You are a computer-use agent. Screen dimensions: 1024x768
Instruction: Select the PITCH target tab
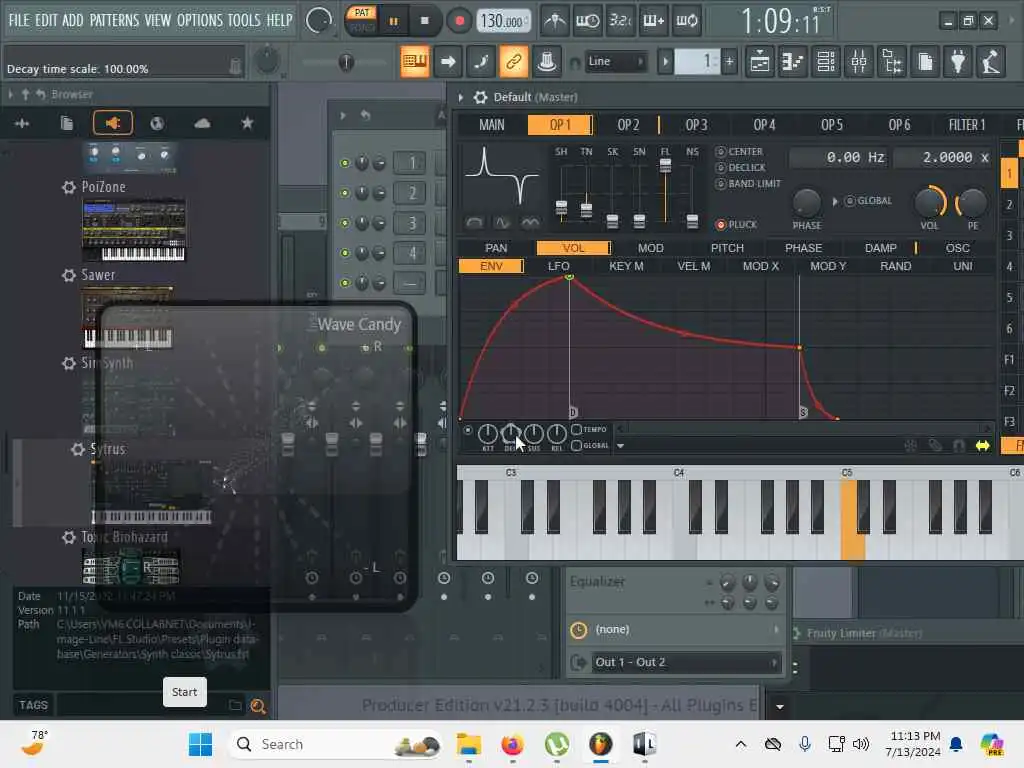727,248
